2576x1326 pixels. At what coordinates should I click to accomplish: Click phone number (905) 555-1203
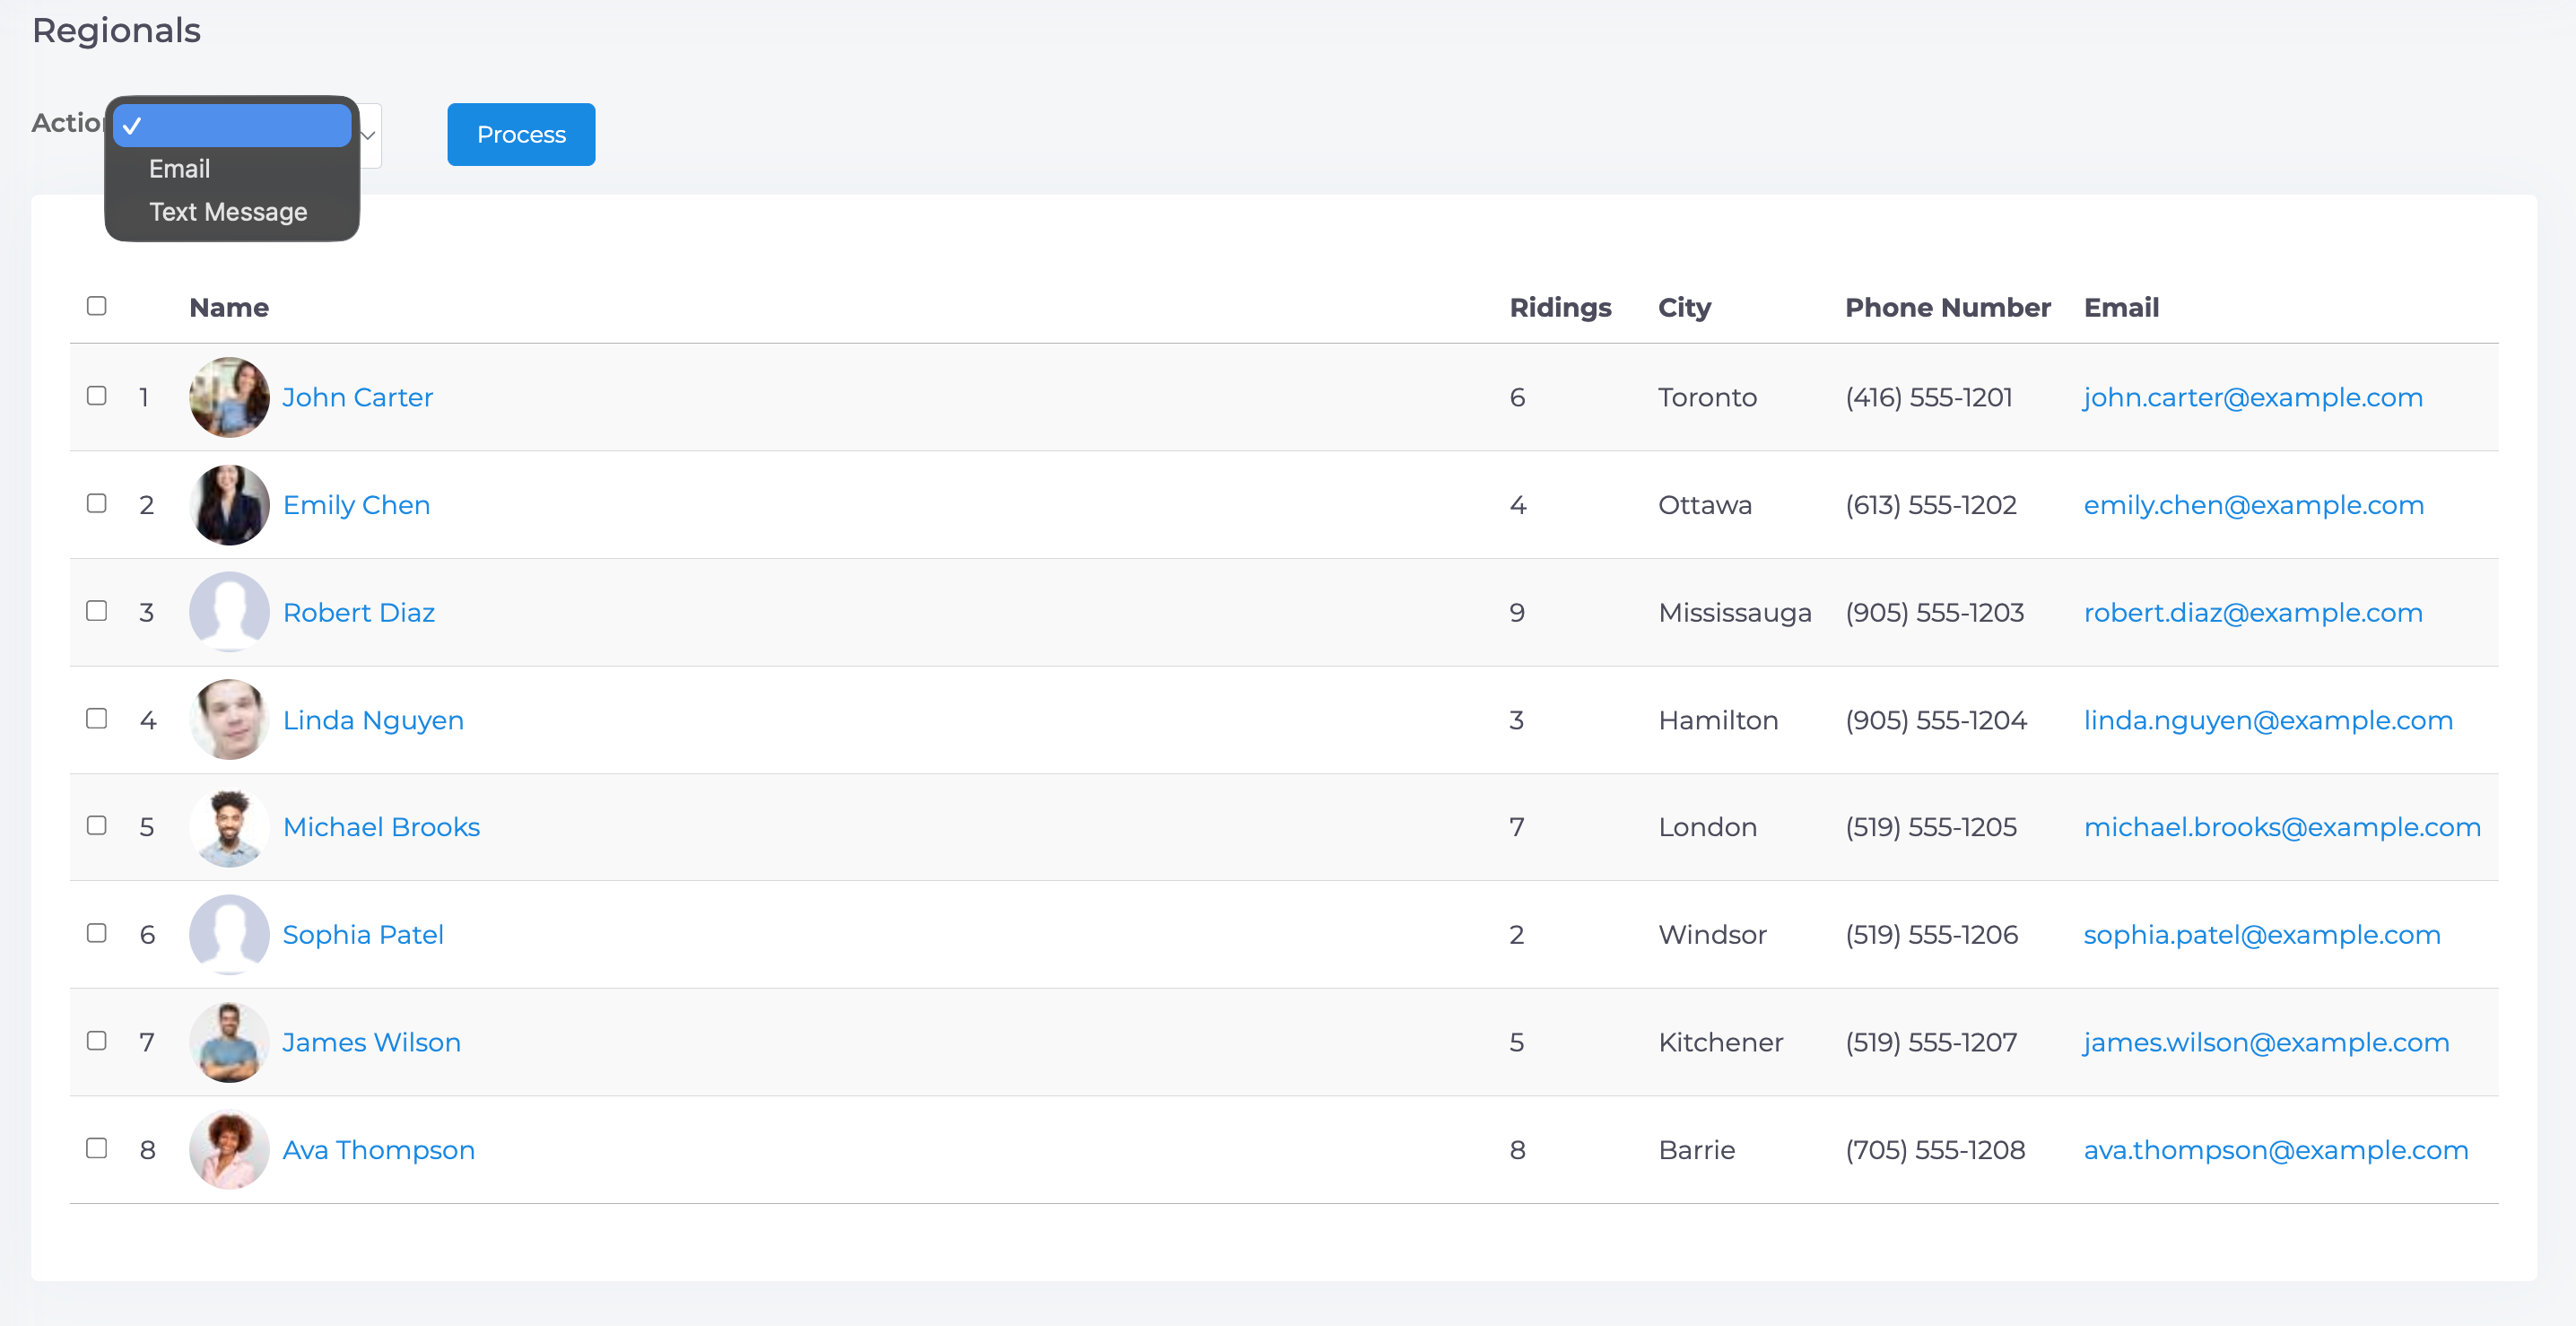point(1934,612)
